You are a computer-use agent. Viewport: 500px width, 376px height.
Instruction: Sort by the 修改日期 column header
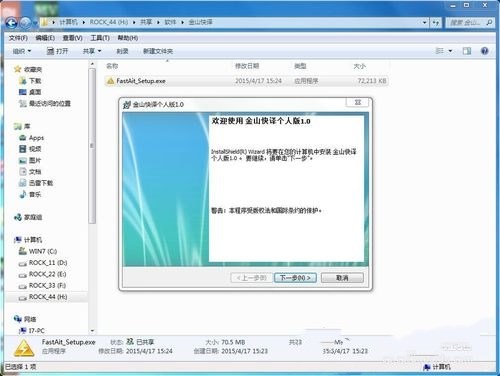247,66
